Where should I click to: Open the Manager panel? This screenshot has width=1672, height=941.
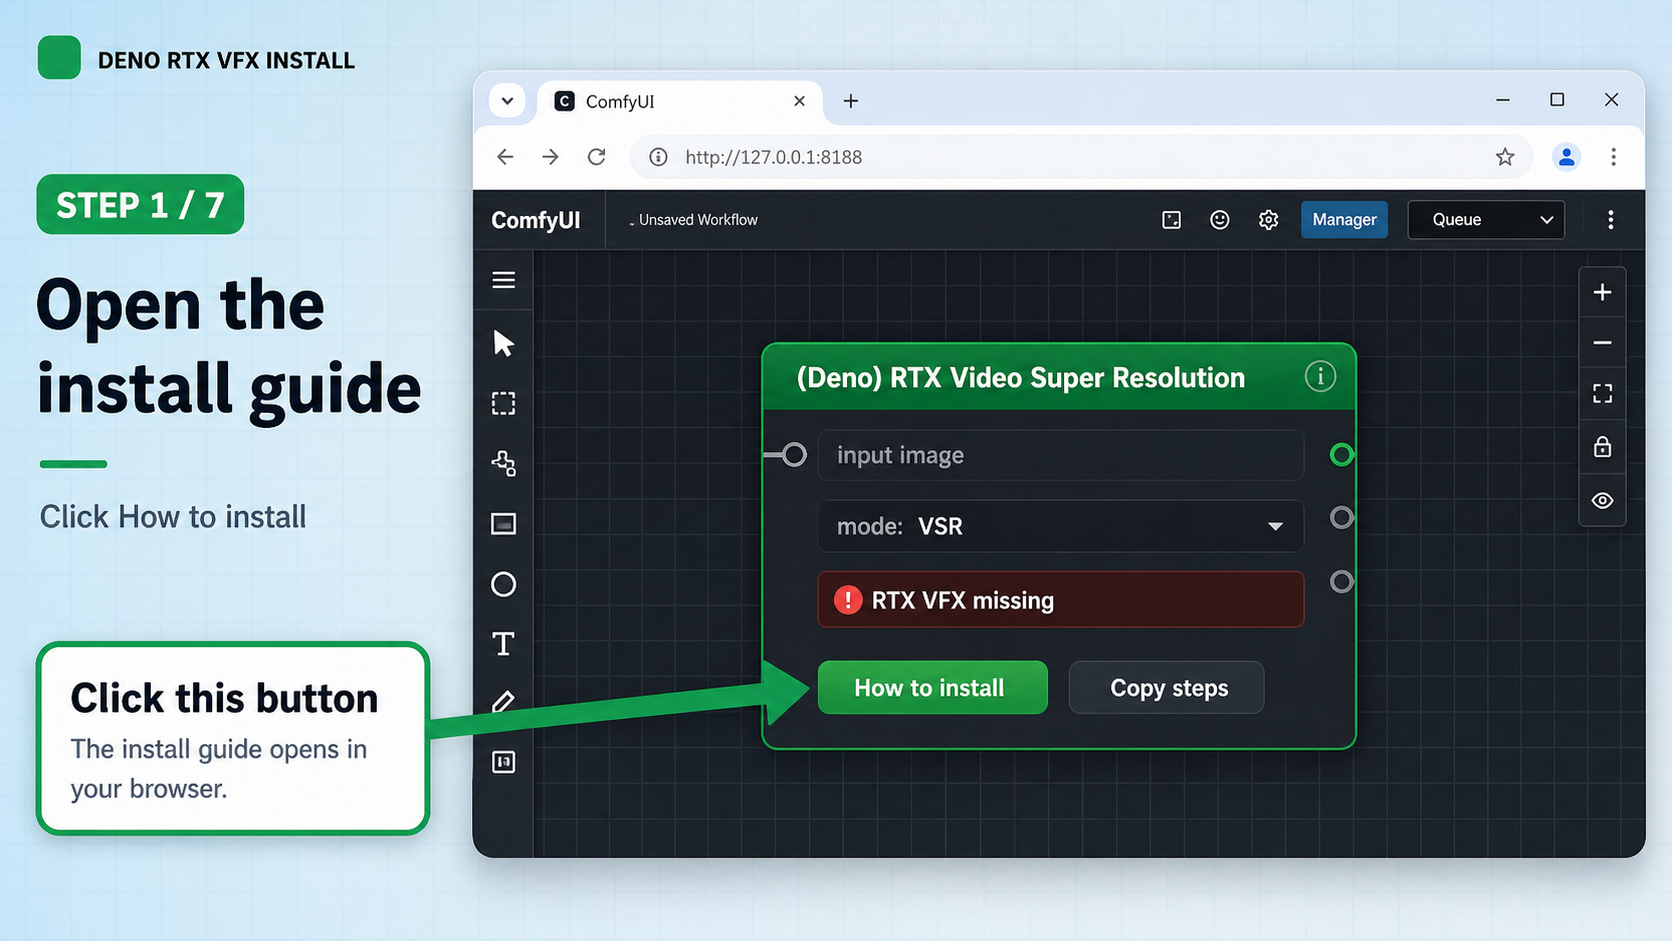click(x=1344, y=220)
